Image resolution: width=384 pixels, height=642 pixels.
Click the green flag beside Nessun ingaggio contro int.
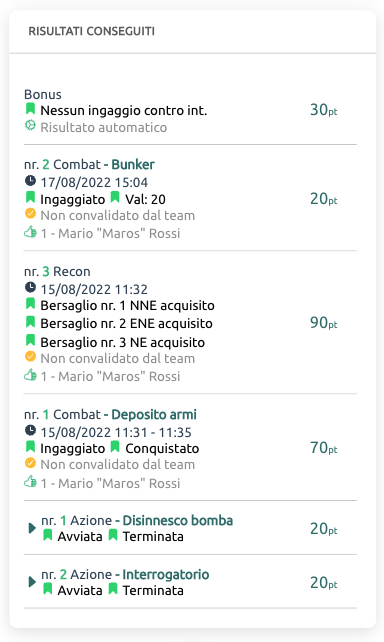tap(30, 109)
